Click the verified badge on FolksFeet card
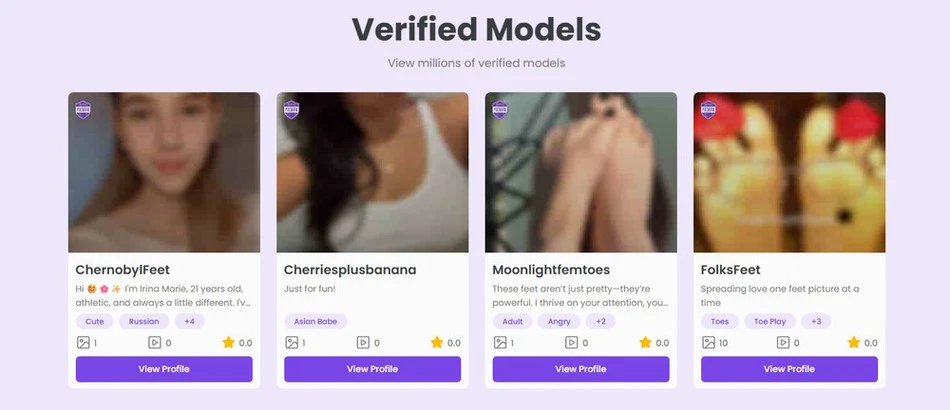 click(x=708, y=108)
